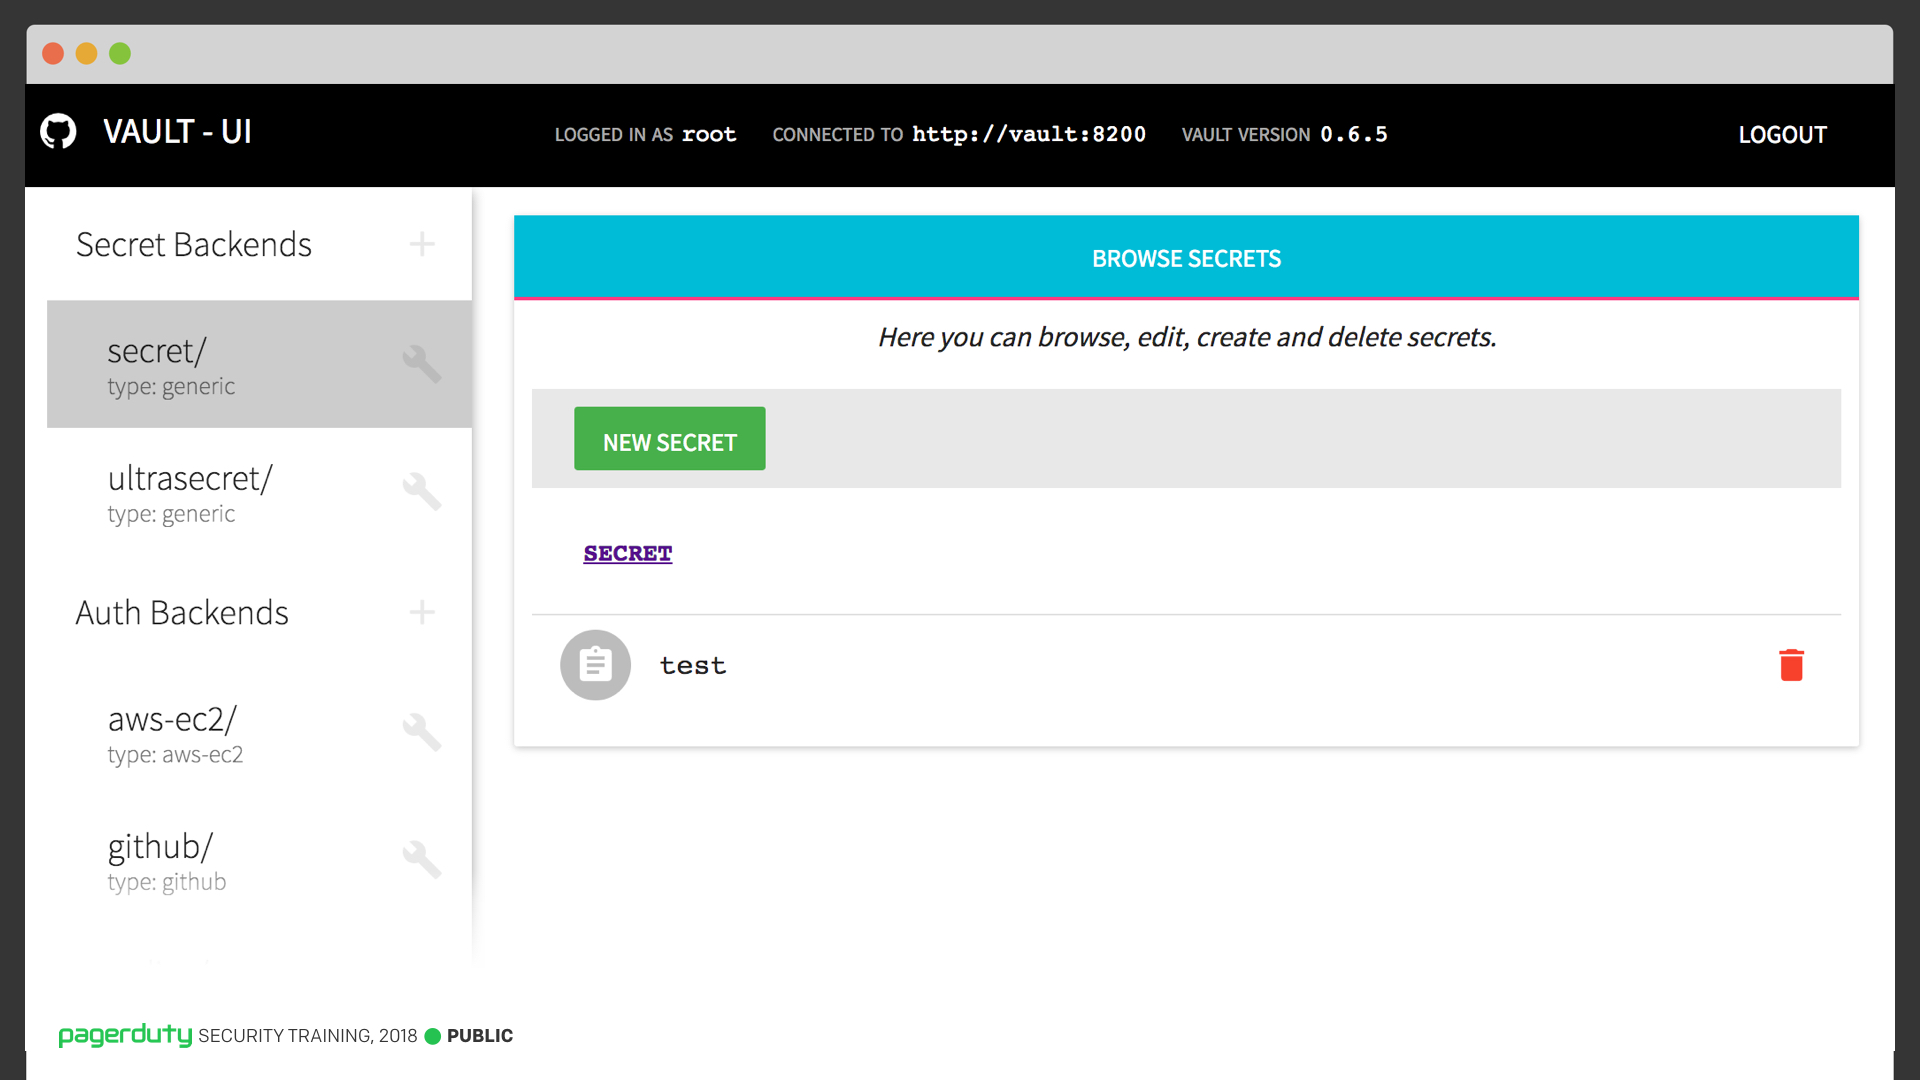Viewport: 1920px width, 1080px height.
Task: Click the BROWSE SECRETS header tab
Action: (1186, 258)
